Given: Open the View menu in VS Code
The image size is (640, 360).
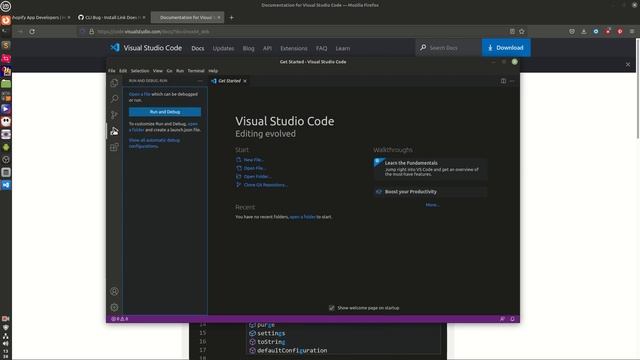Looking at the screenshot, I should 158,71.
